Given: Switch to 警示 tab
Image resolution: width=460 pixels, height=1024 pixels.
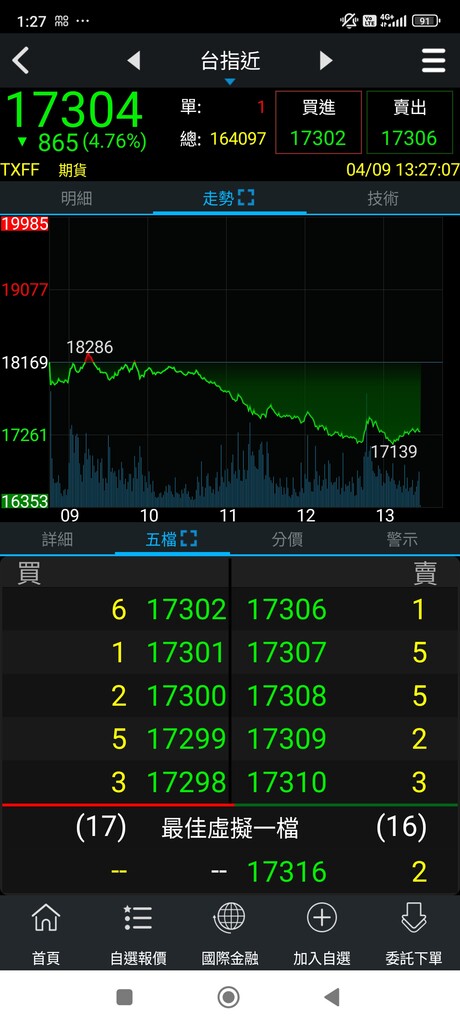Looking at the screenshot, I should point(402,539).
